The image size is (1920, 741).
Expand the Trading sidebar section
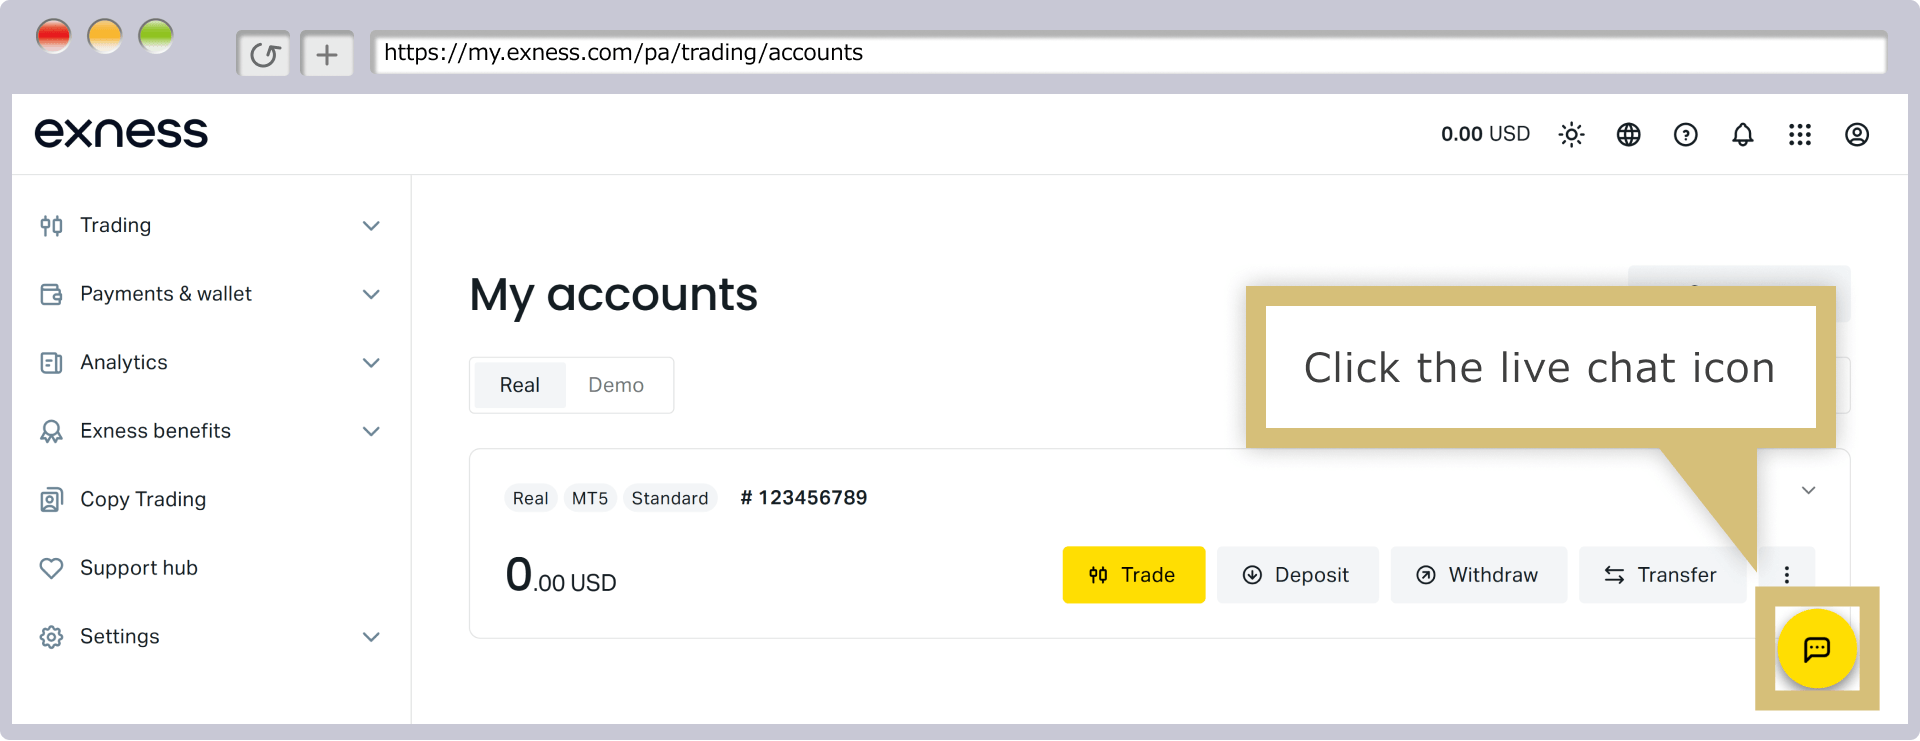[x=210, y=225]
